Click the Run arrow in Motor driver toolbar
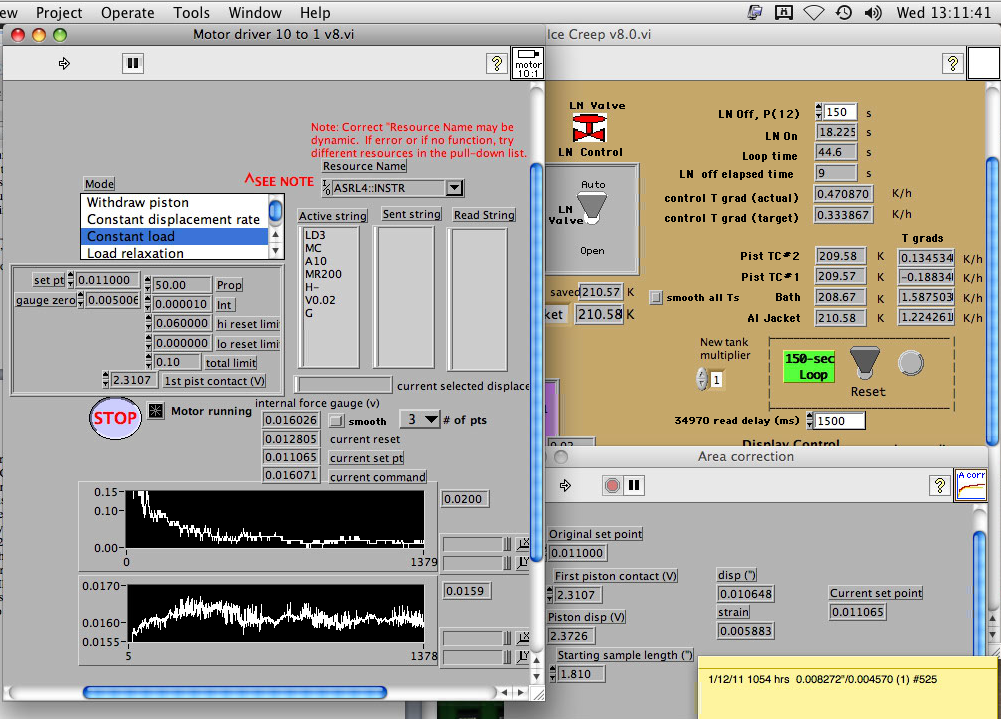Viewport: 1001px width, 719px height. (65, 63)
